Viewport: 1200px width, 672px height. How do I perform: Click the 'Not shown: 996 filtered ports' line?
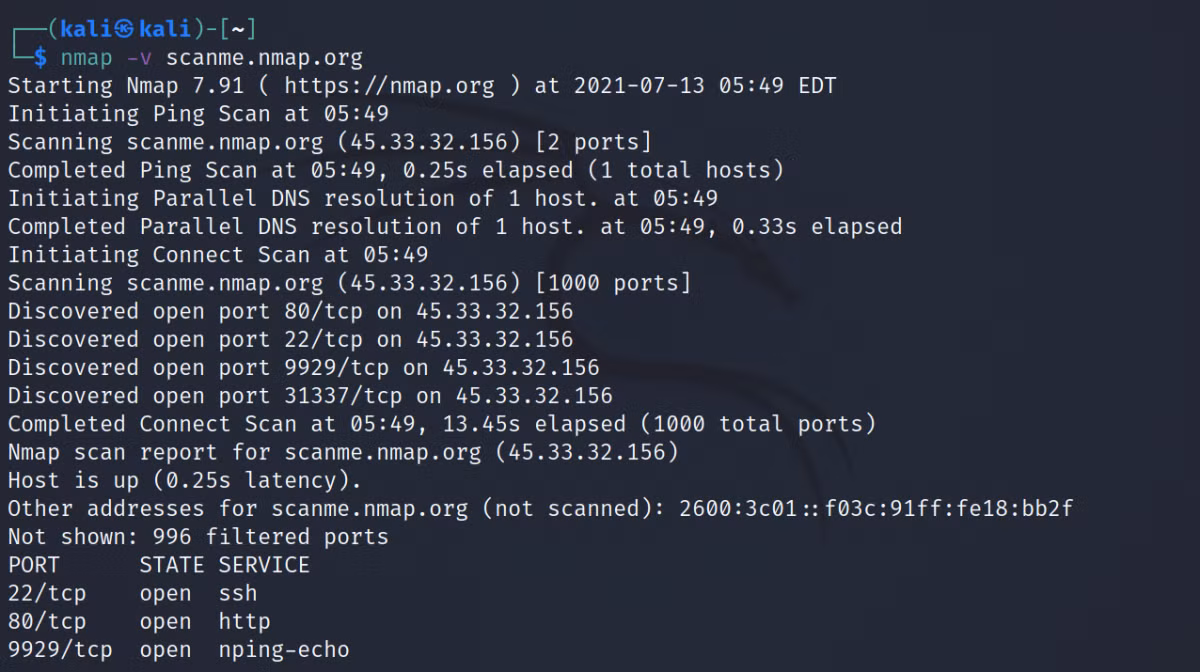[x=198, y=536]
